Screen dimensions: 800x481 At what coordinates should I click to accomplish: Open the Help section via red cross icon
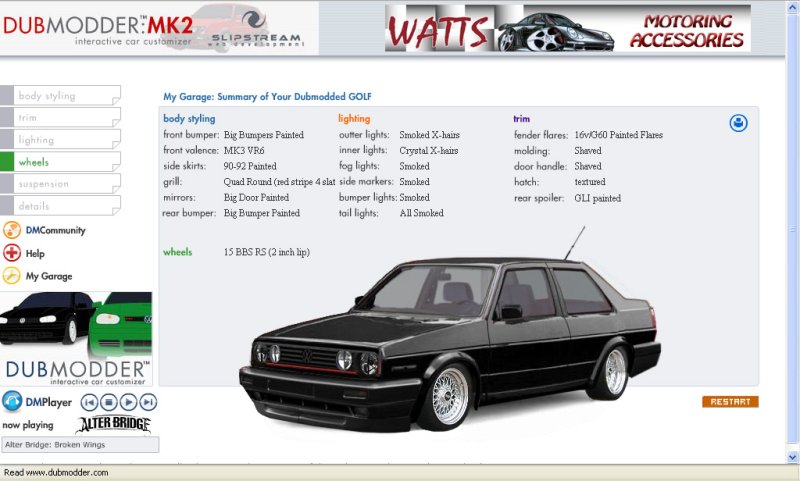point(12,253)
